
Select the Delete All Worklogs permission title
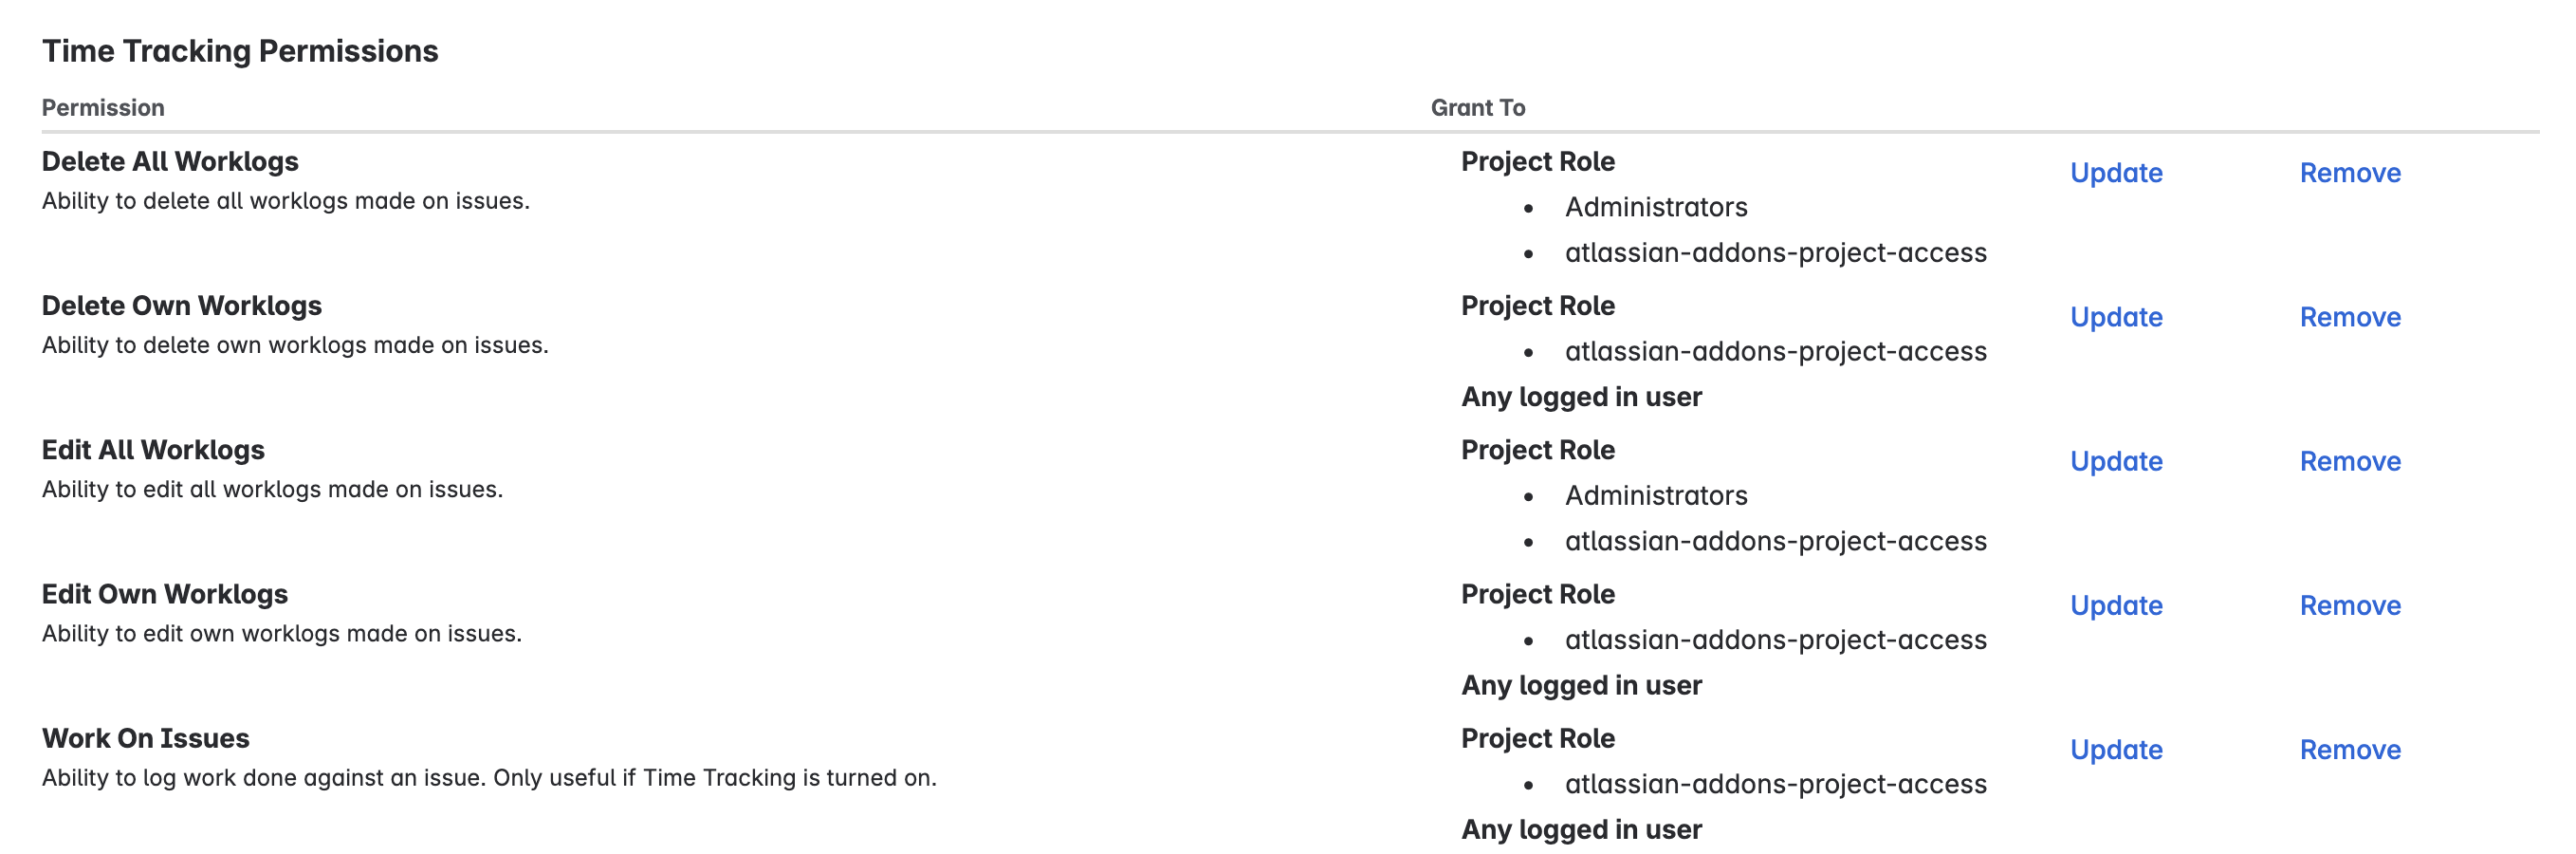coord(171,161)
